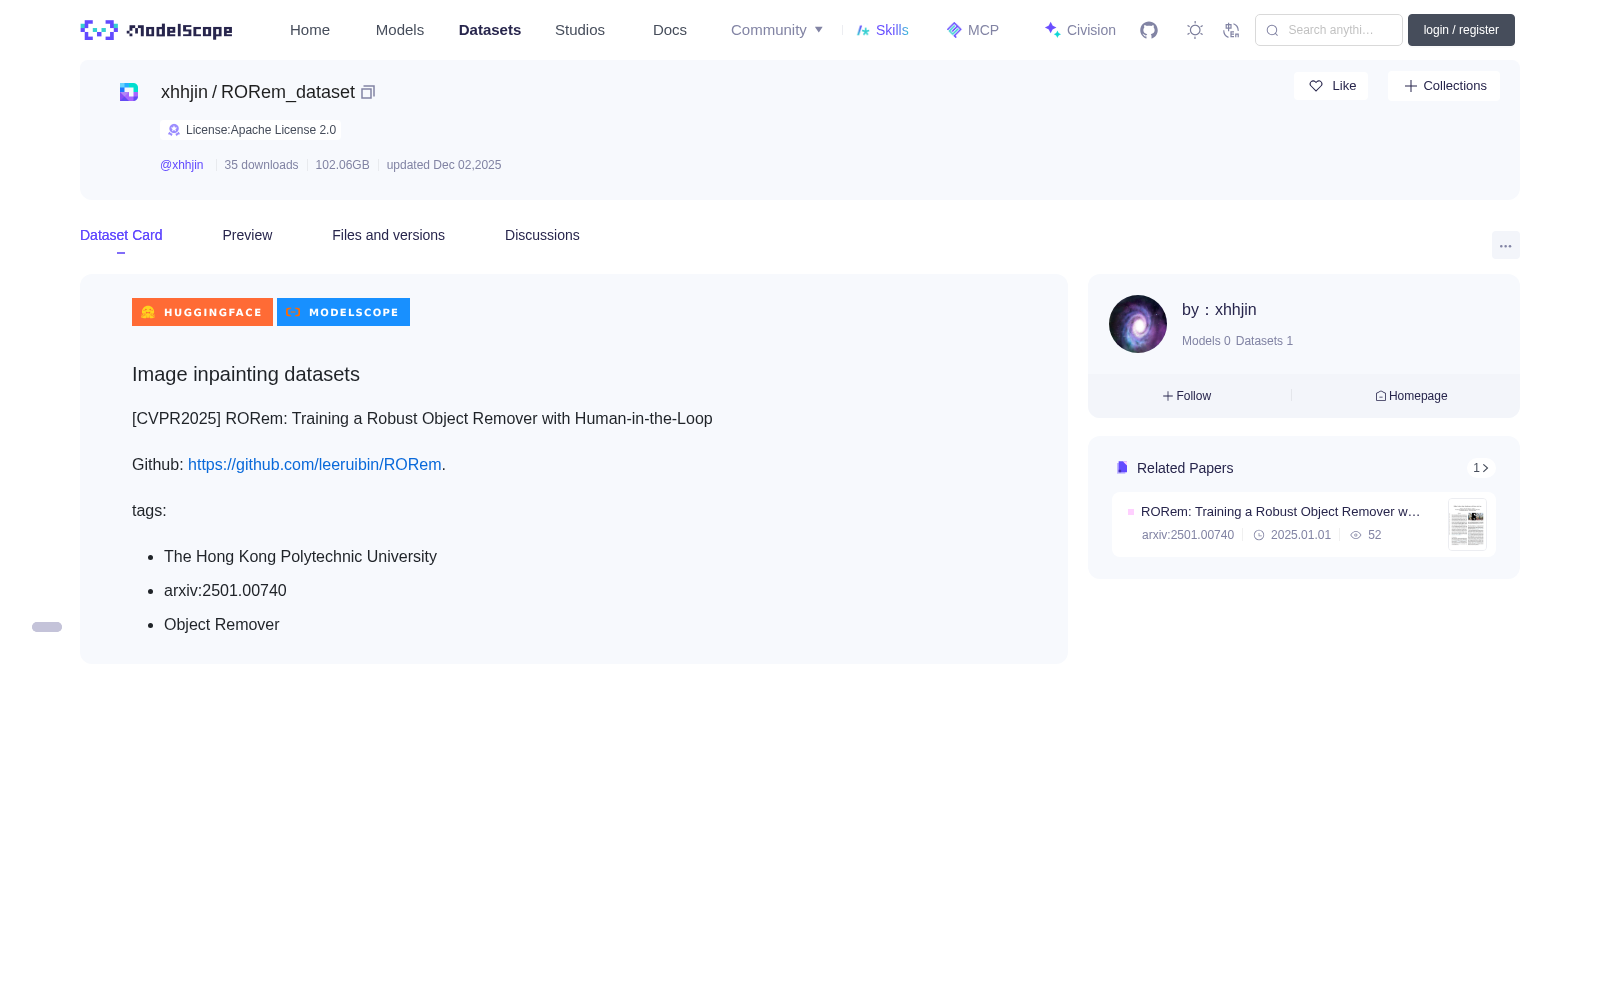Image resolution: width=1600 pixels, height=1000 pixels.
Task: Open xhhjin's galaxy profile avatar
Action: [x=1138, y=324]
